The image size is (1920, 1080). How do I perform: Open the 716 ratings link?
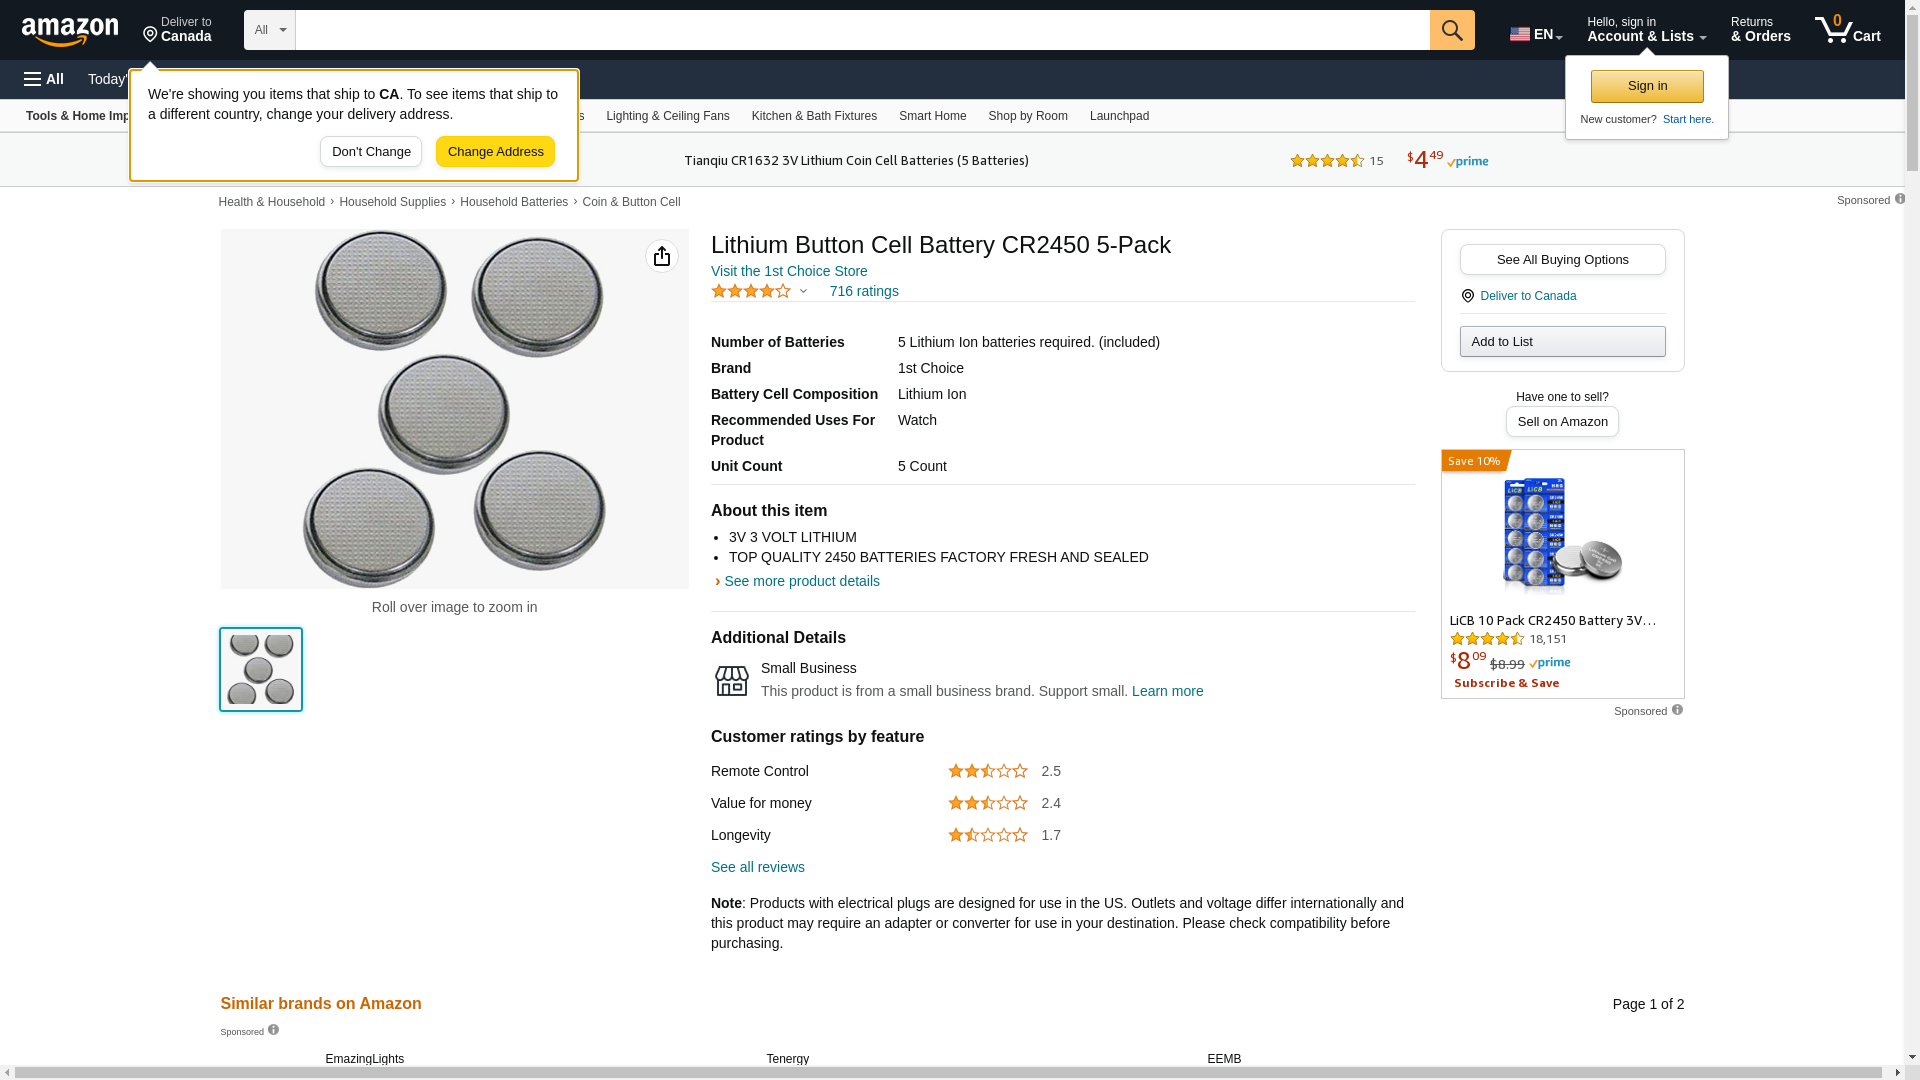(863, 291)
